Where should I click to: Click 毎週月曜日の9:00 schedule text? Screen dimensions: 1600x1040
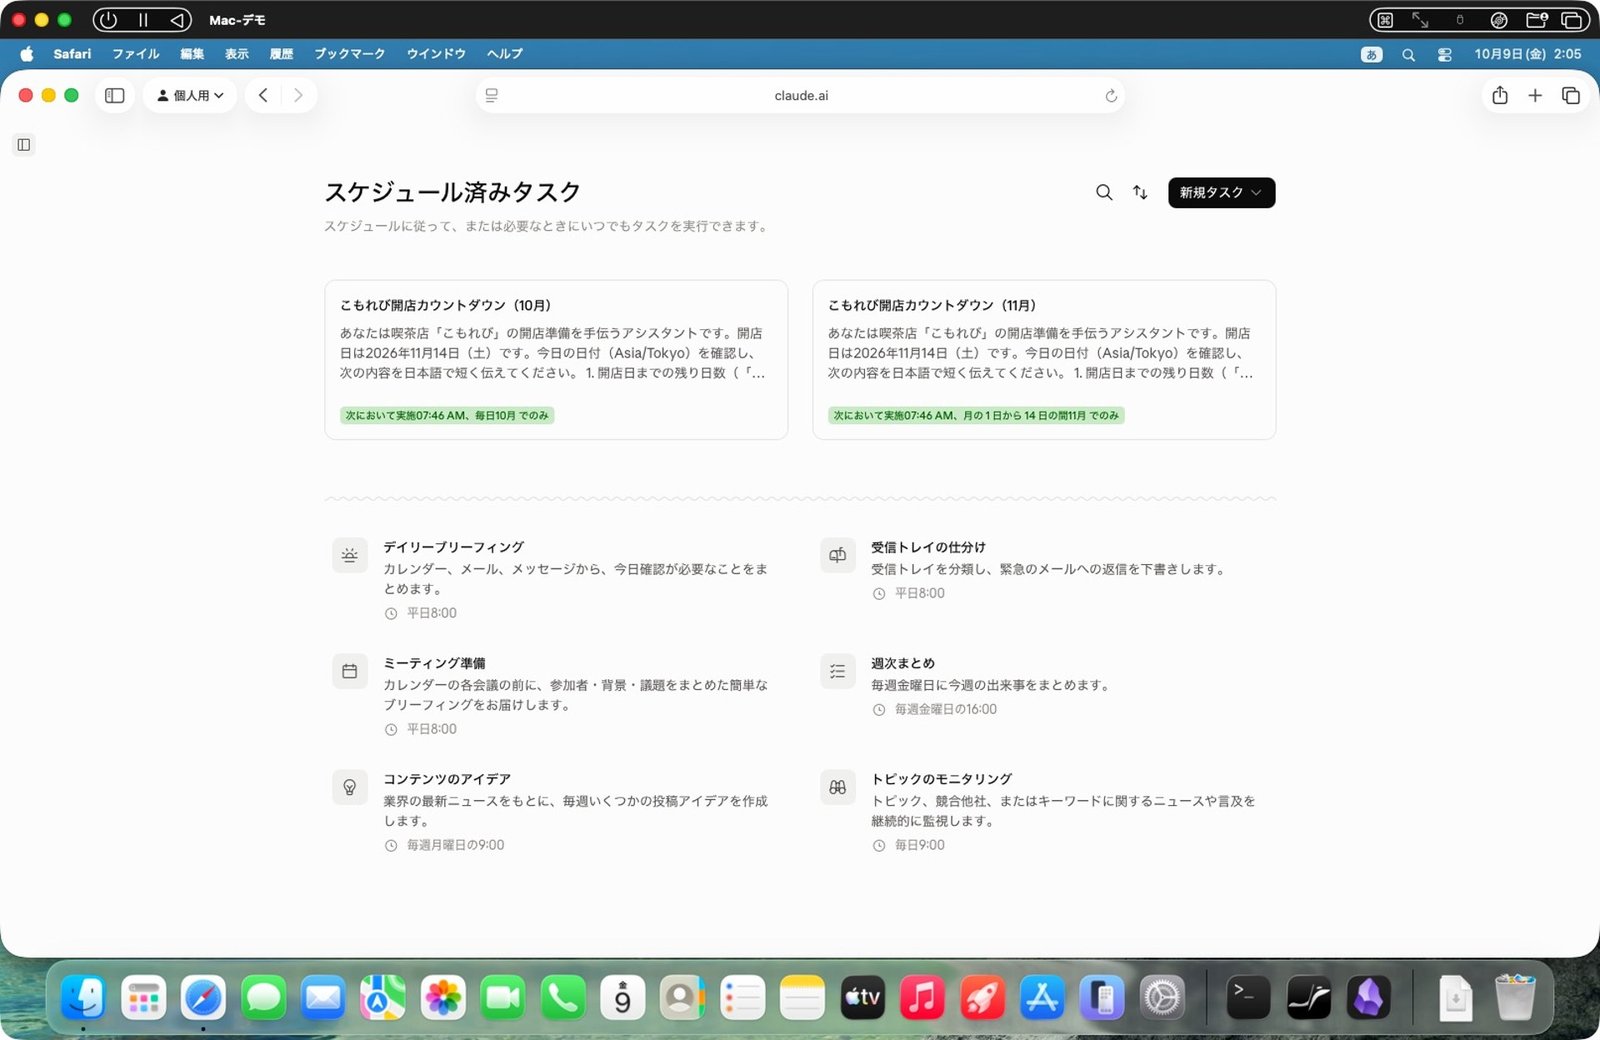pos(455,845)
